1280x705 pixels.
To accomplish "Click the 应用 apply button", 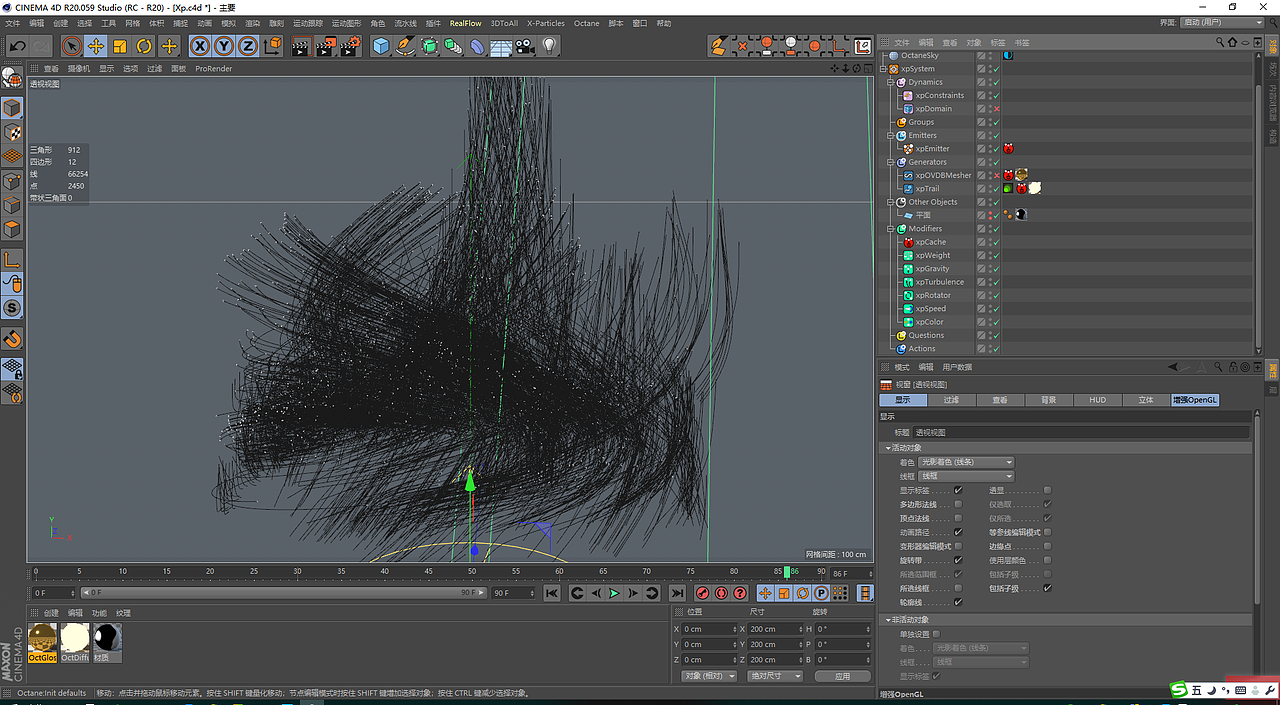I will point(842,676).
